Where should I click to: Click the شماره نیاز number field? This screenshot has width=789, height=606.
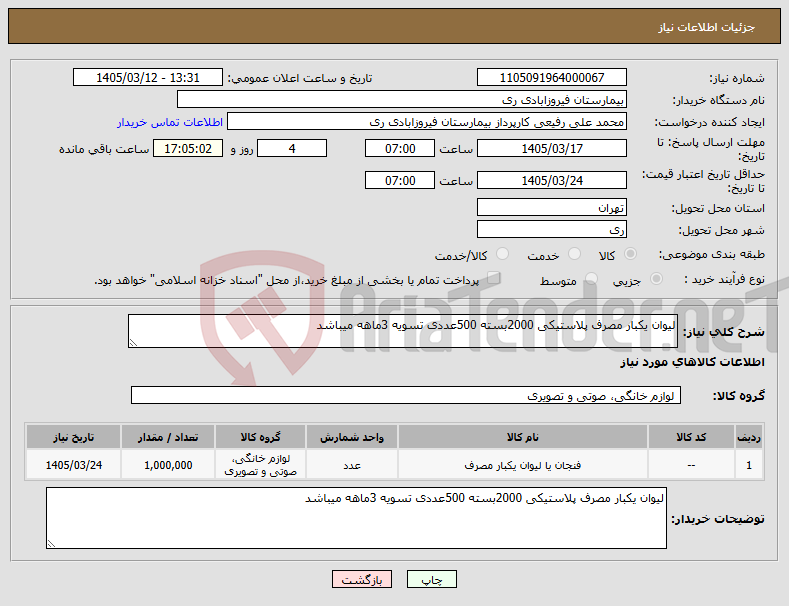click(x=551, y=78)
